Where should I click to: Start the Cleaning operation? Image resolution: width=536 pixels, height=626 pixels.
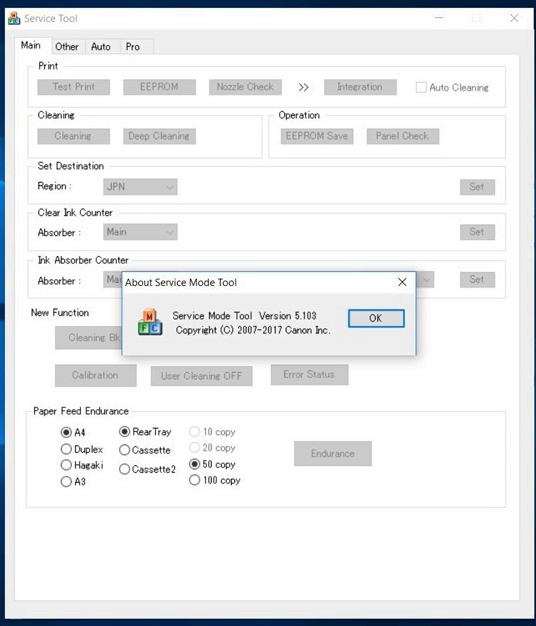[x=73, y=136]
